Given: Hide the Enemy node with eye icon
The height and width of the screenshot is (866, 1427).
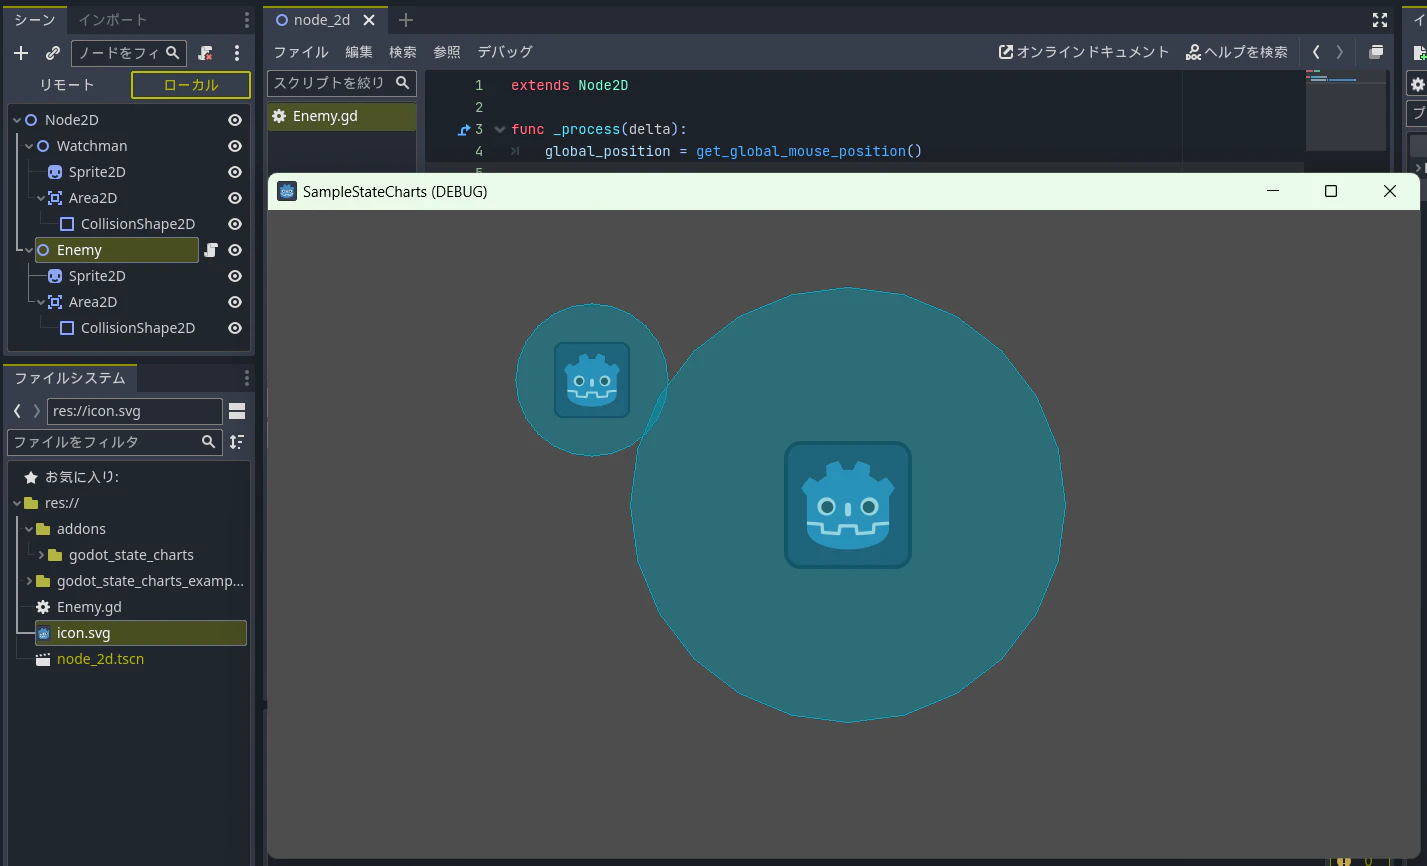Looking at the screenshot, I should [x=235, y=250].
